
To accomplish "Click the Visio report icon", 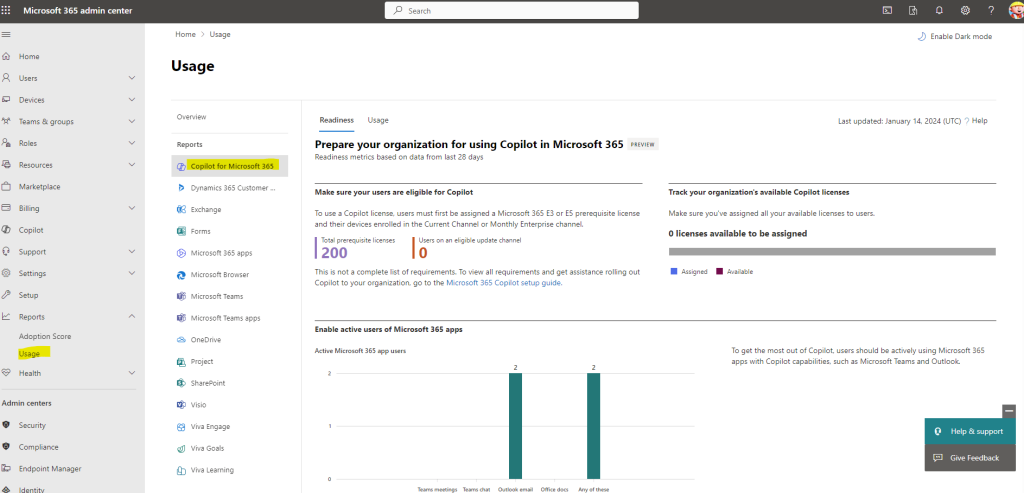I will (181, 405).
